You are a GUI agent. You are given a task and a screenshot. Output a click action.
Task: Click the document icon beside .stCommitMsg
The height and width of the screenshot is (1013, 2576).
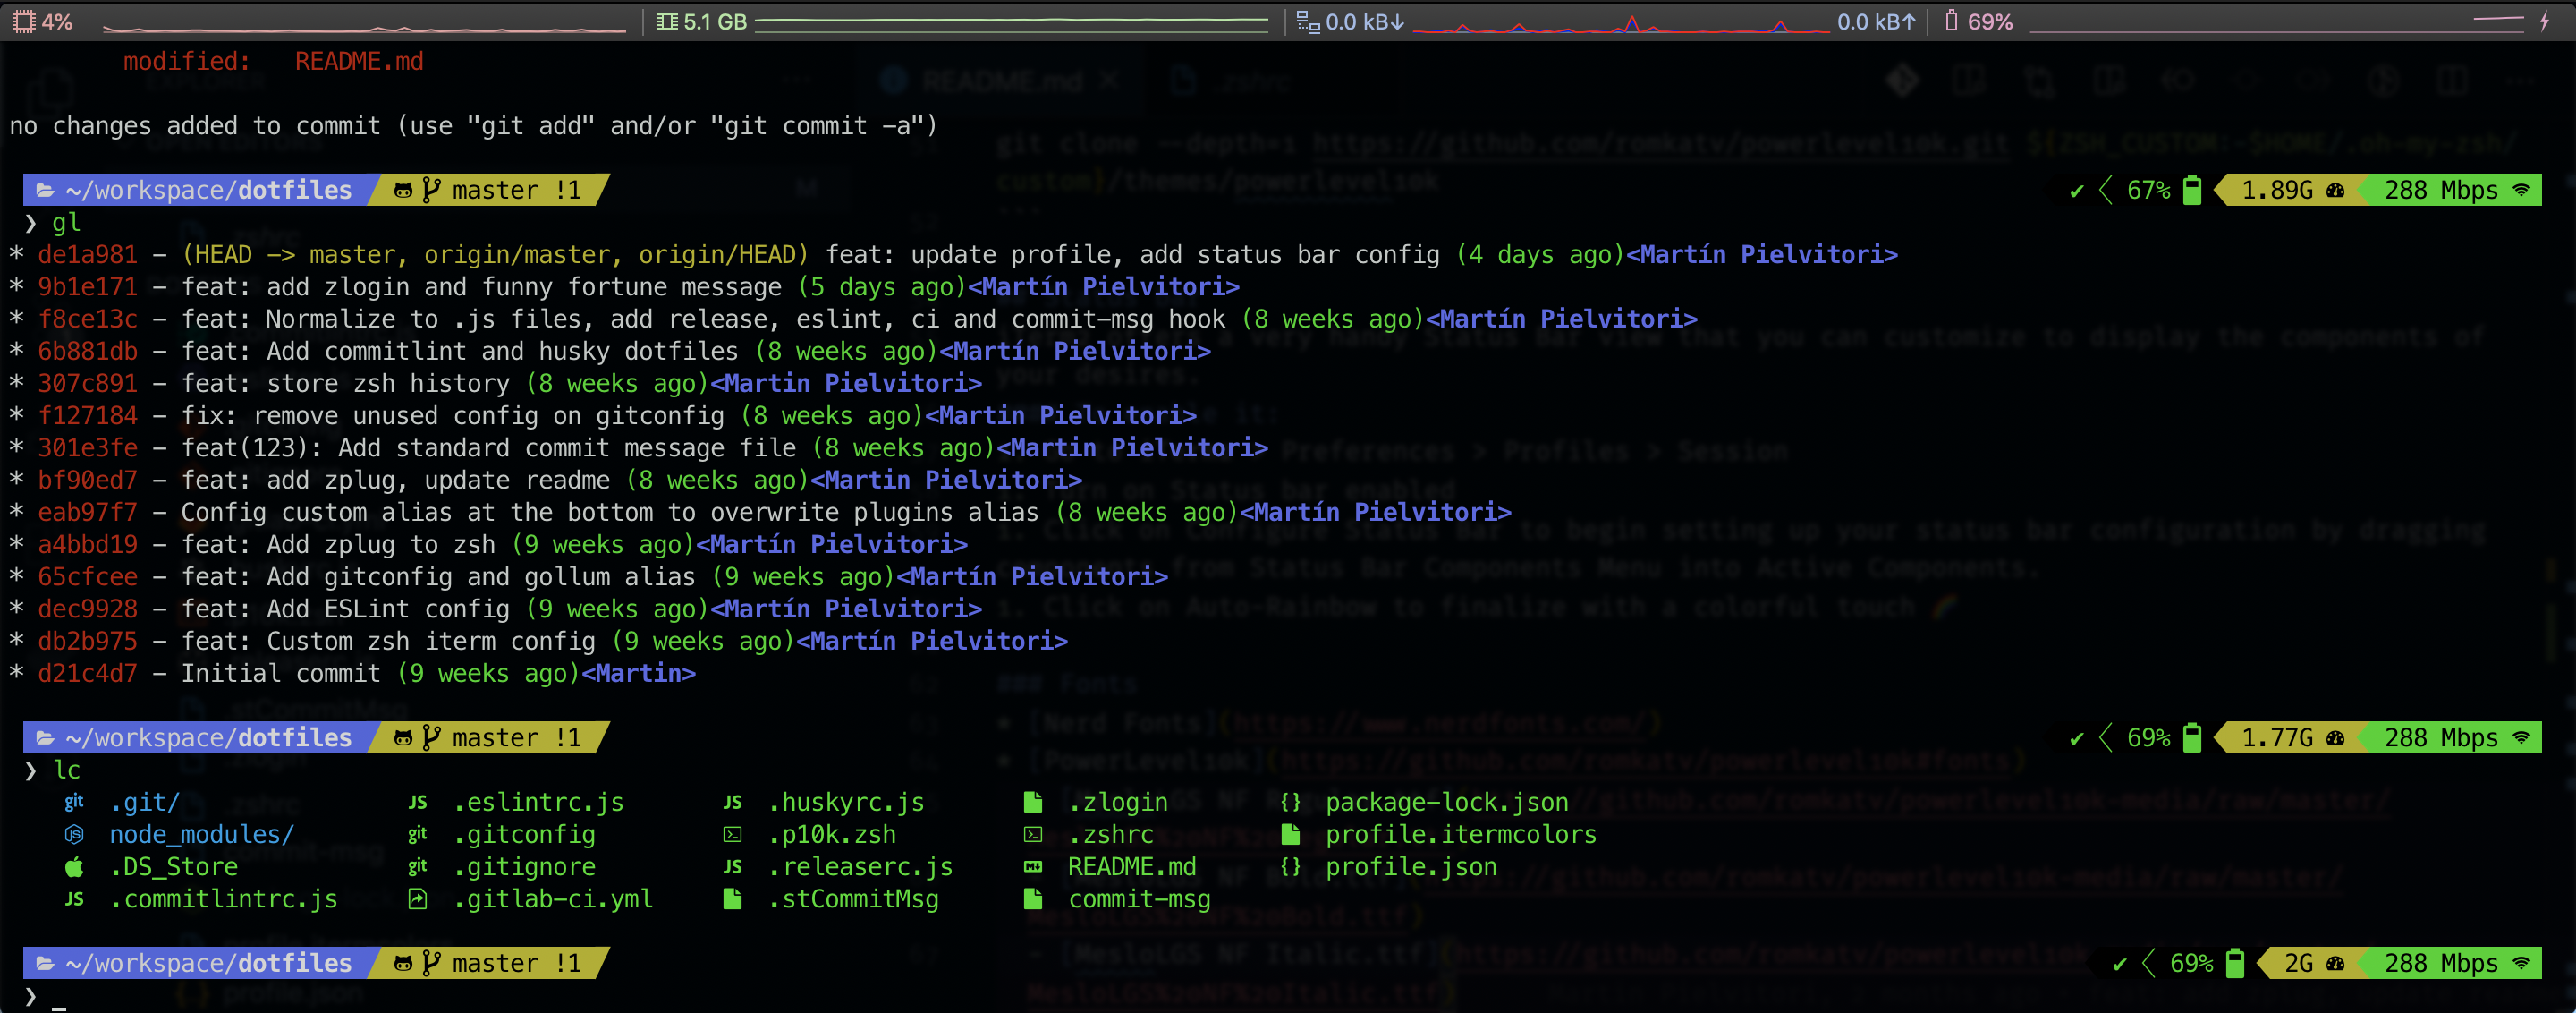tap(733, 899)
